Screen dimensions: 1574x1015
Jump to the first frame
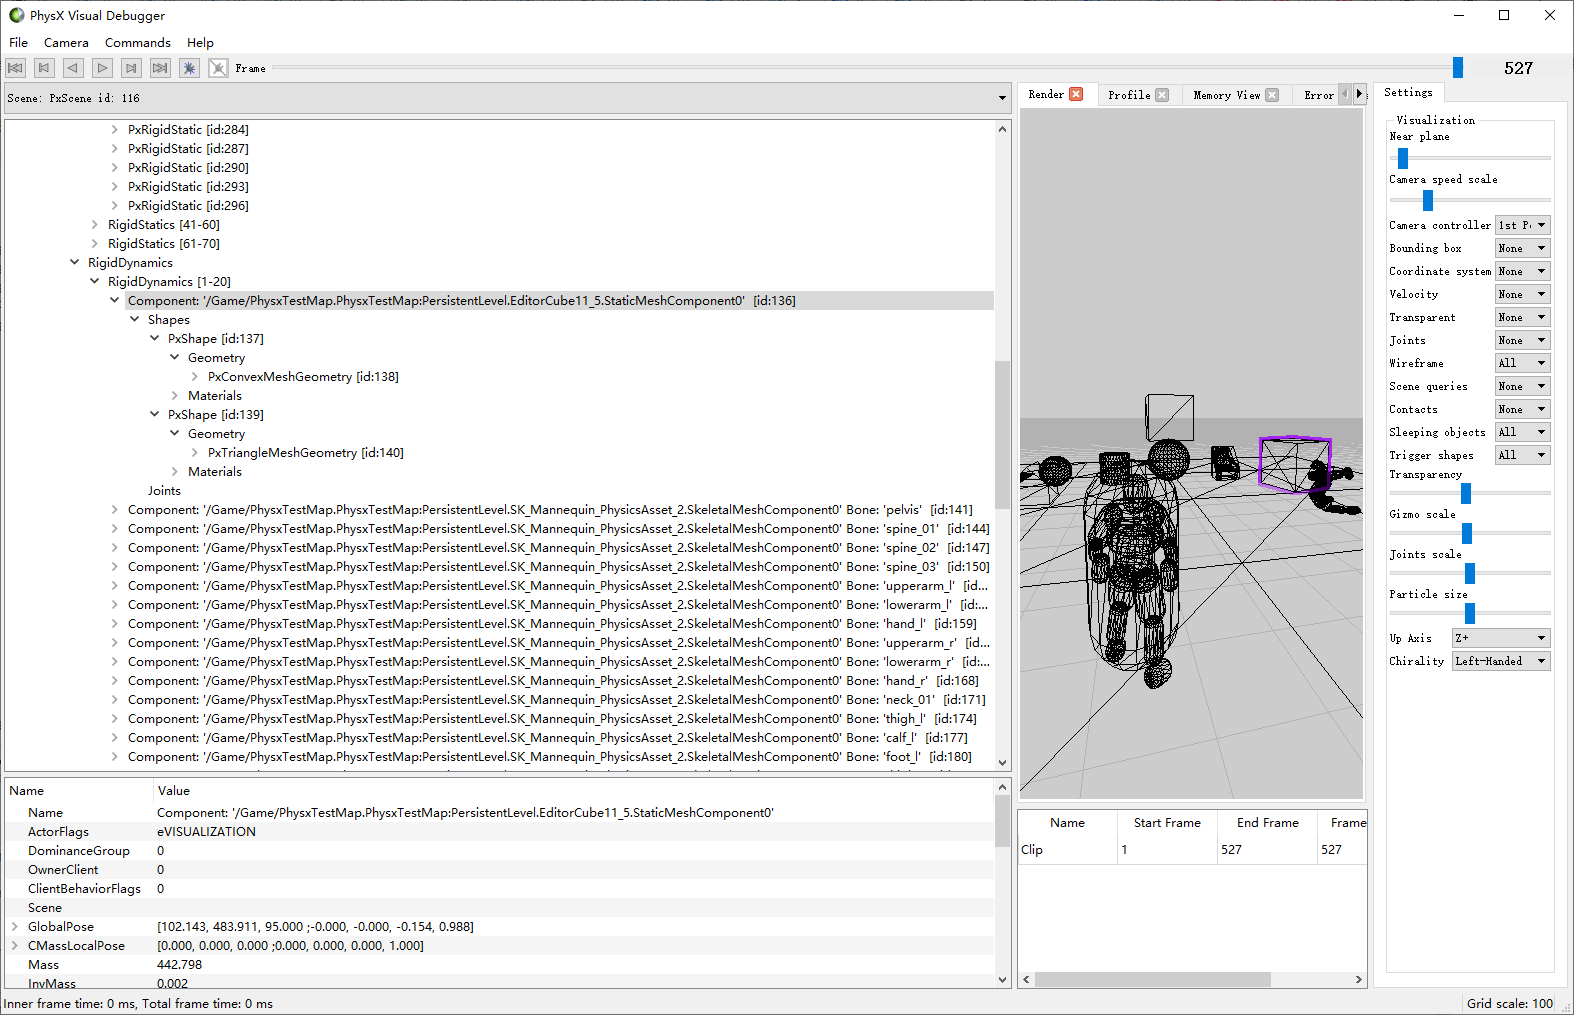[x=15, y=68]
